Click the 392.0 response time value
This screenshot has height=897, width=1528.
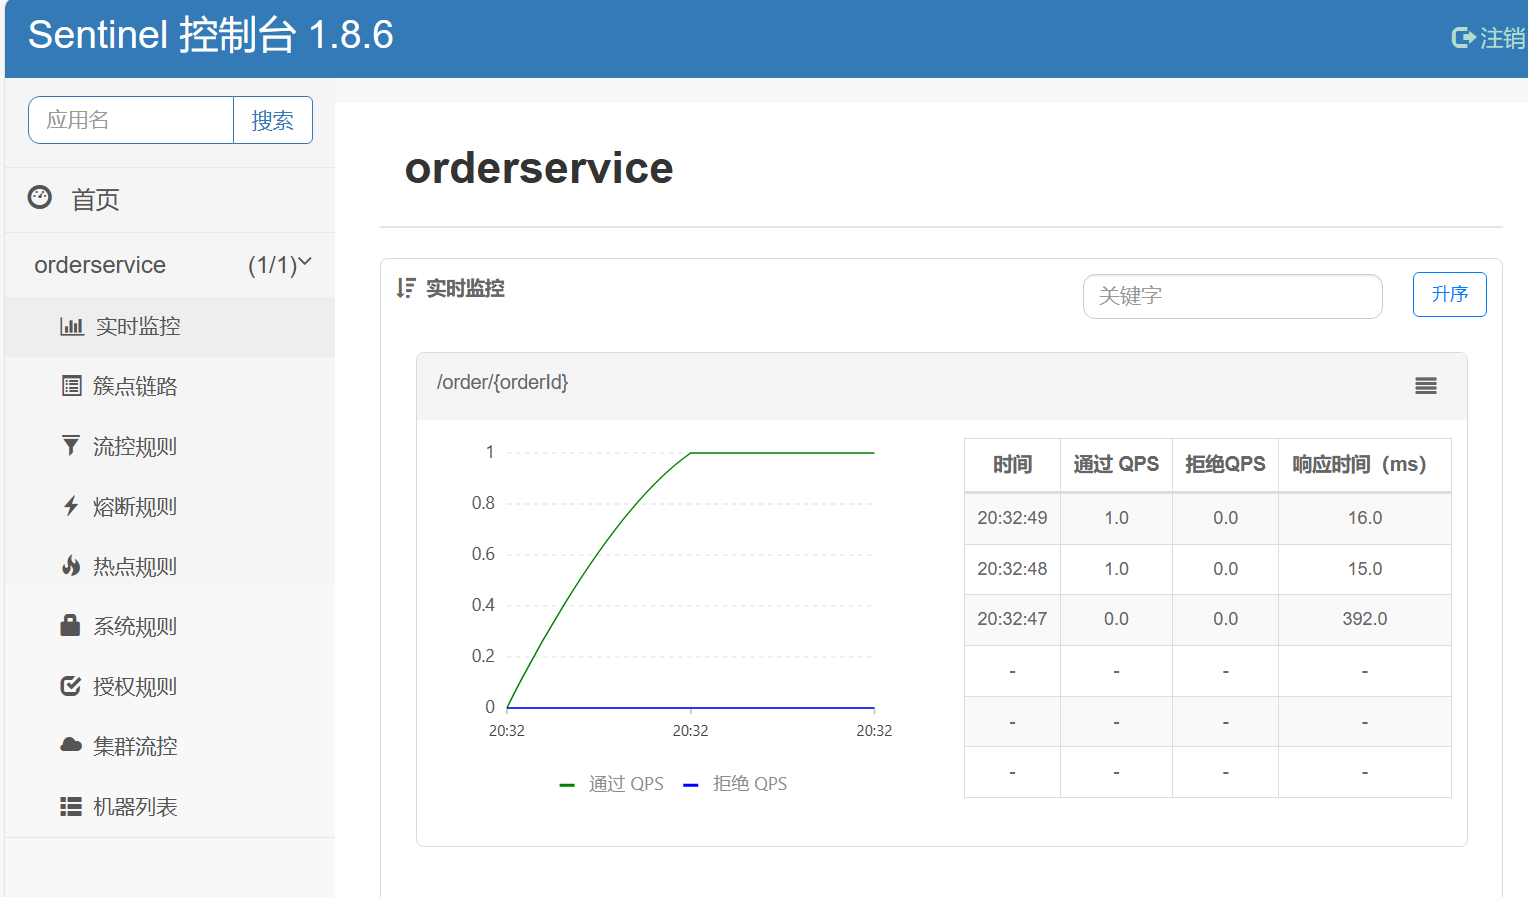(1365, 619)
